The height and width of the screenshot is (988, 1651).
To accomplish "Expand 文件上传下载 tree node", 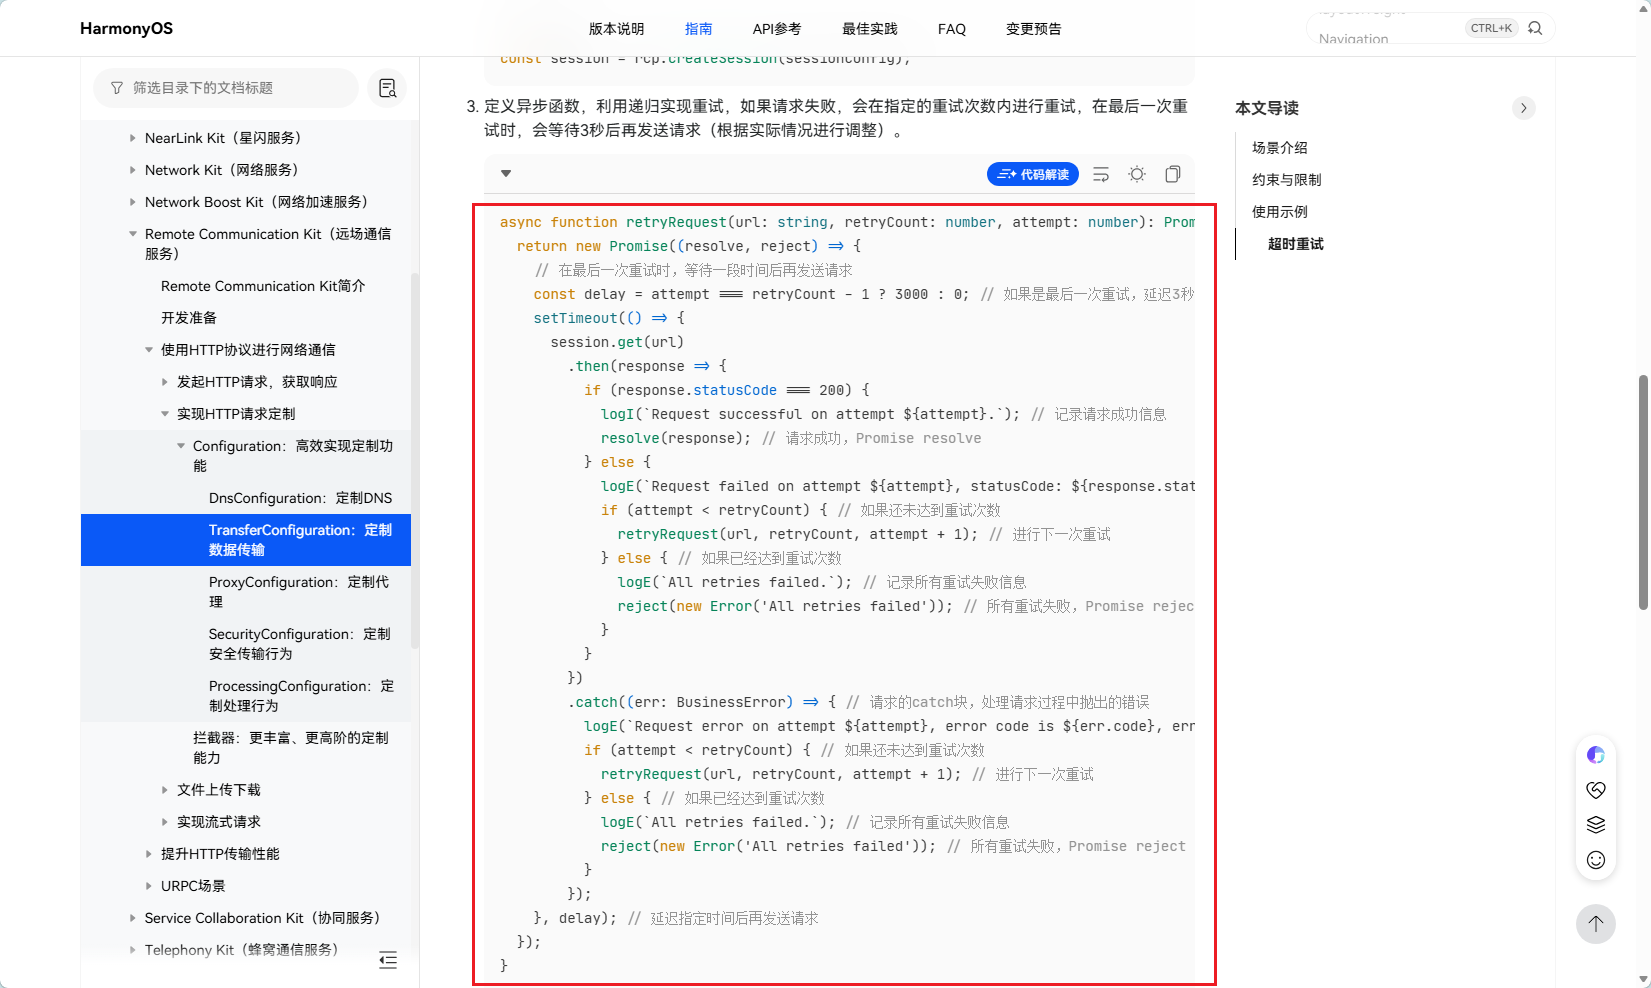I will pyautogui.click(x=164, y=790).
